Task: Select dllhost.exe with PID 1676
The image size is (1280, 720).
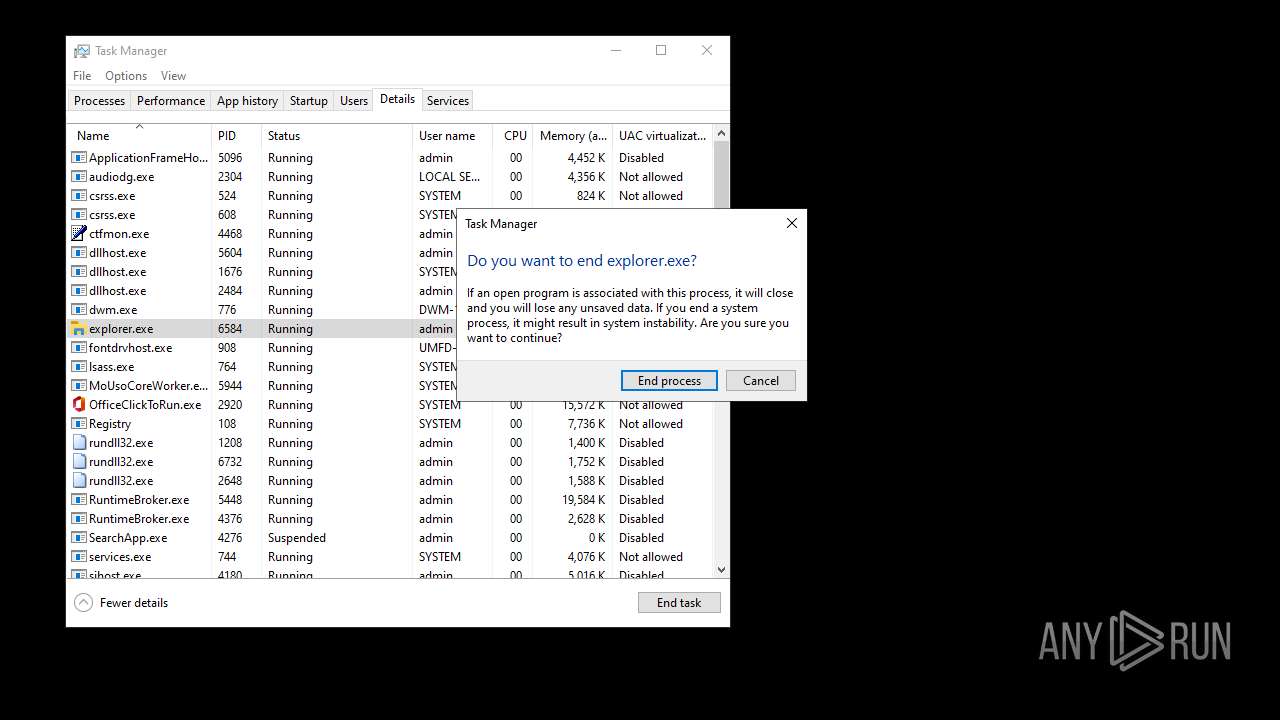Action: click(117, 271)
